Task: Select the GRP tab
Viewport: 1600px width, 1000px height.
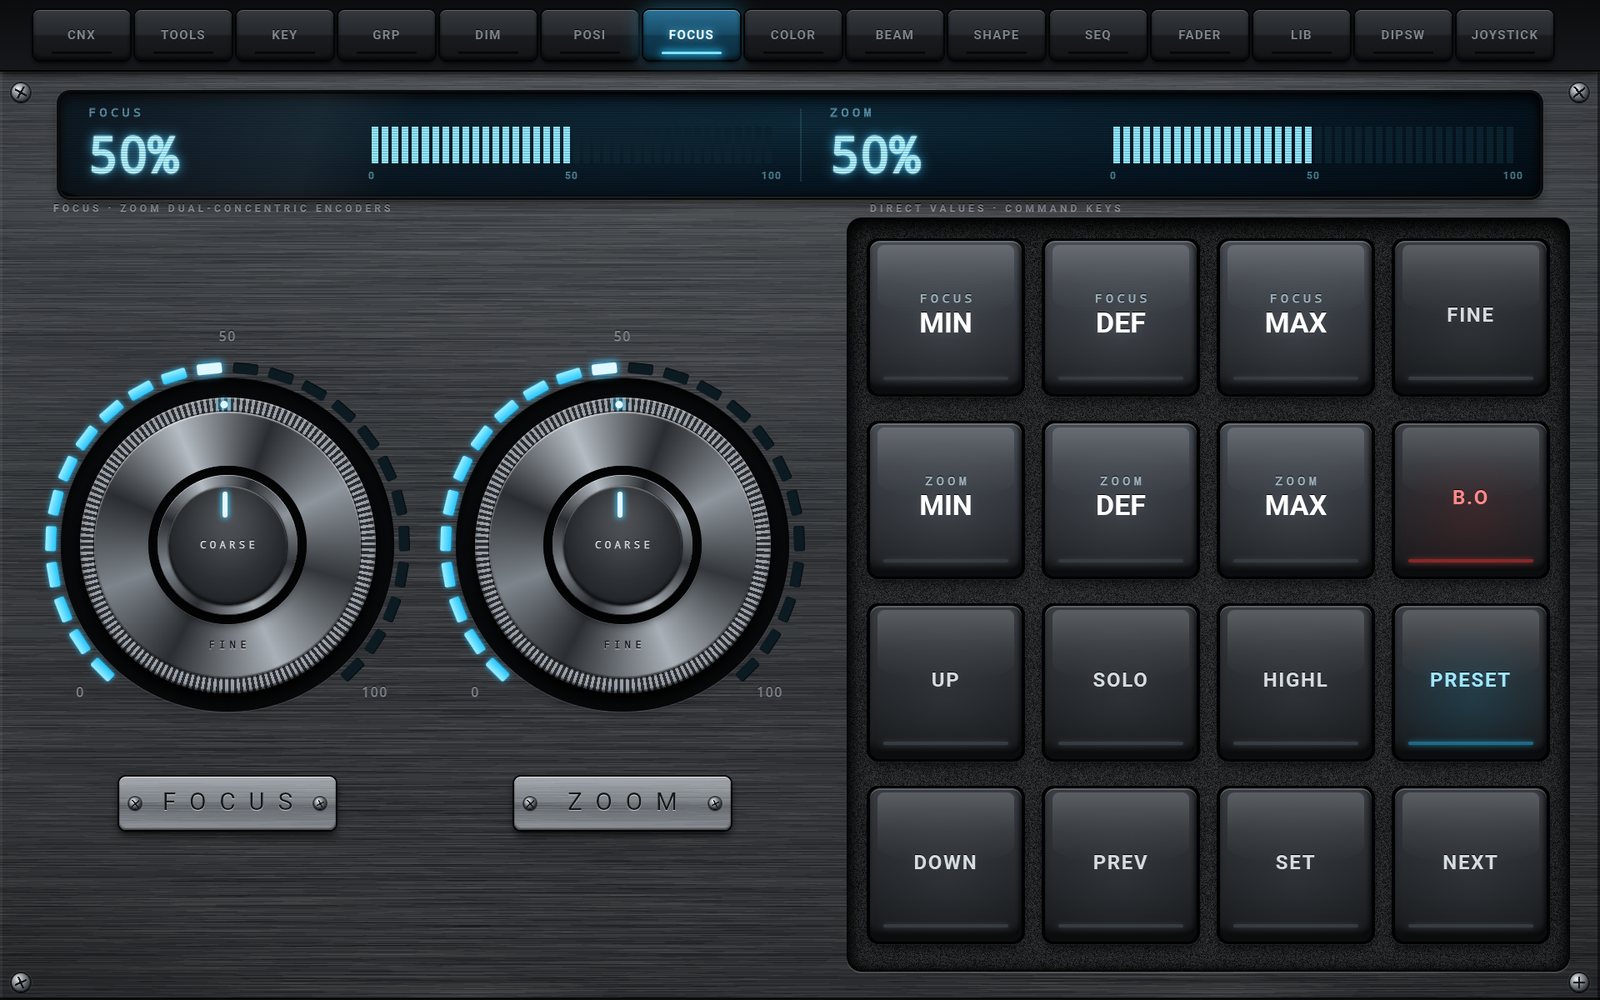Action: coord(386,35)
